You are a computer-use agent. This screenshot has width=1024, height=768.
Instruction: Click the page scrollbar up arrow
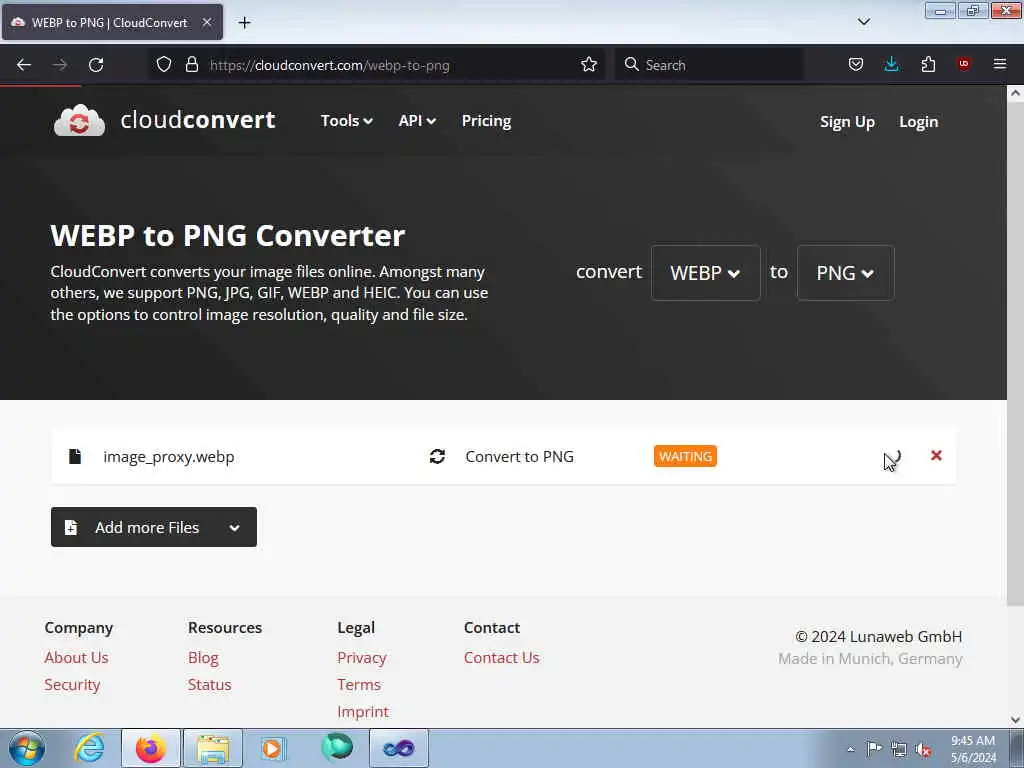pos(1015,93)
